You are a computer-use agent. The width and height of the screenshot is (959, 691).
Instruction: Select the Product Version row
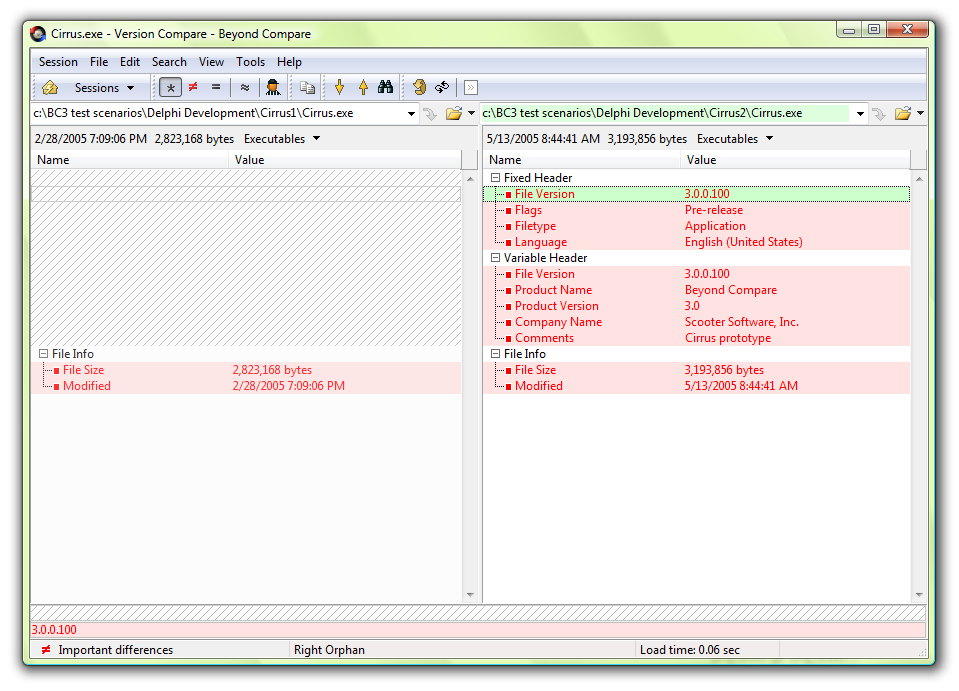tap(697, 306)
